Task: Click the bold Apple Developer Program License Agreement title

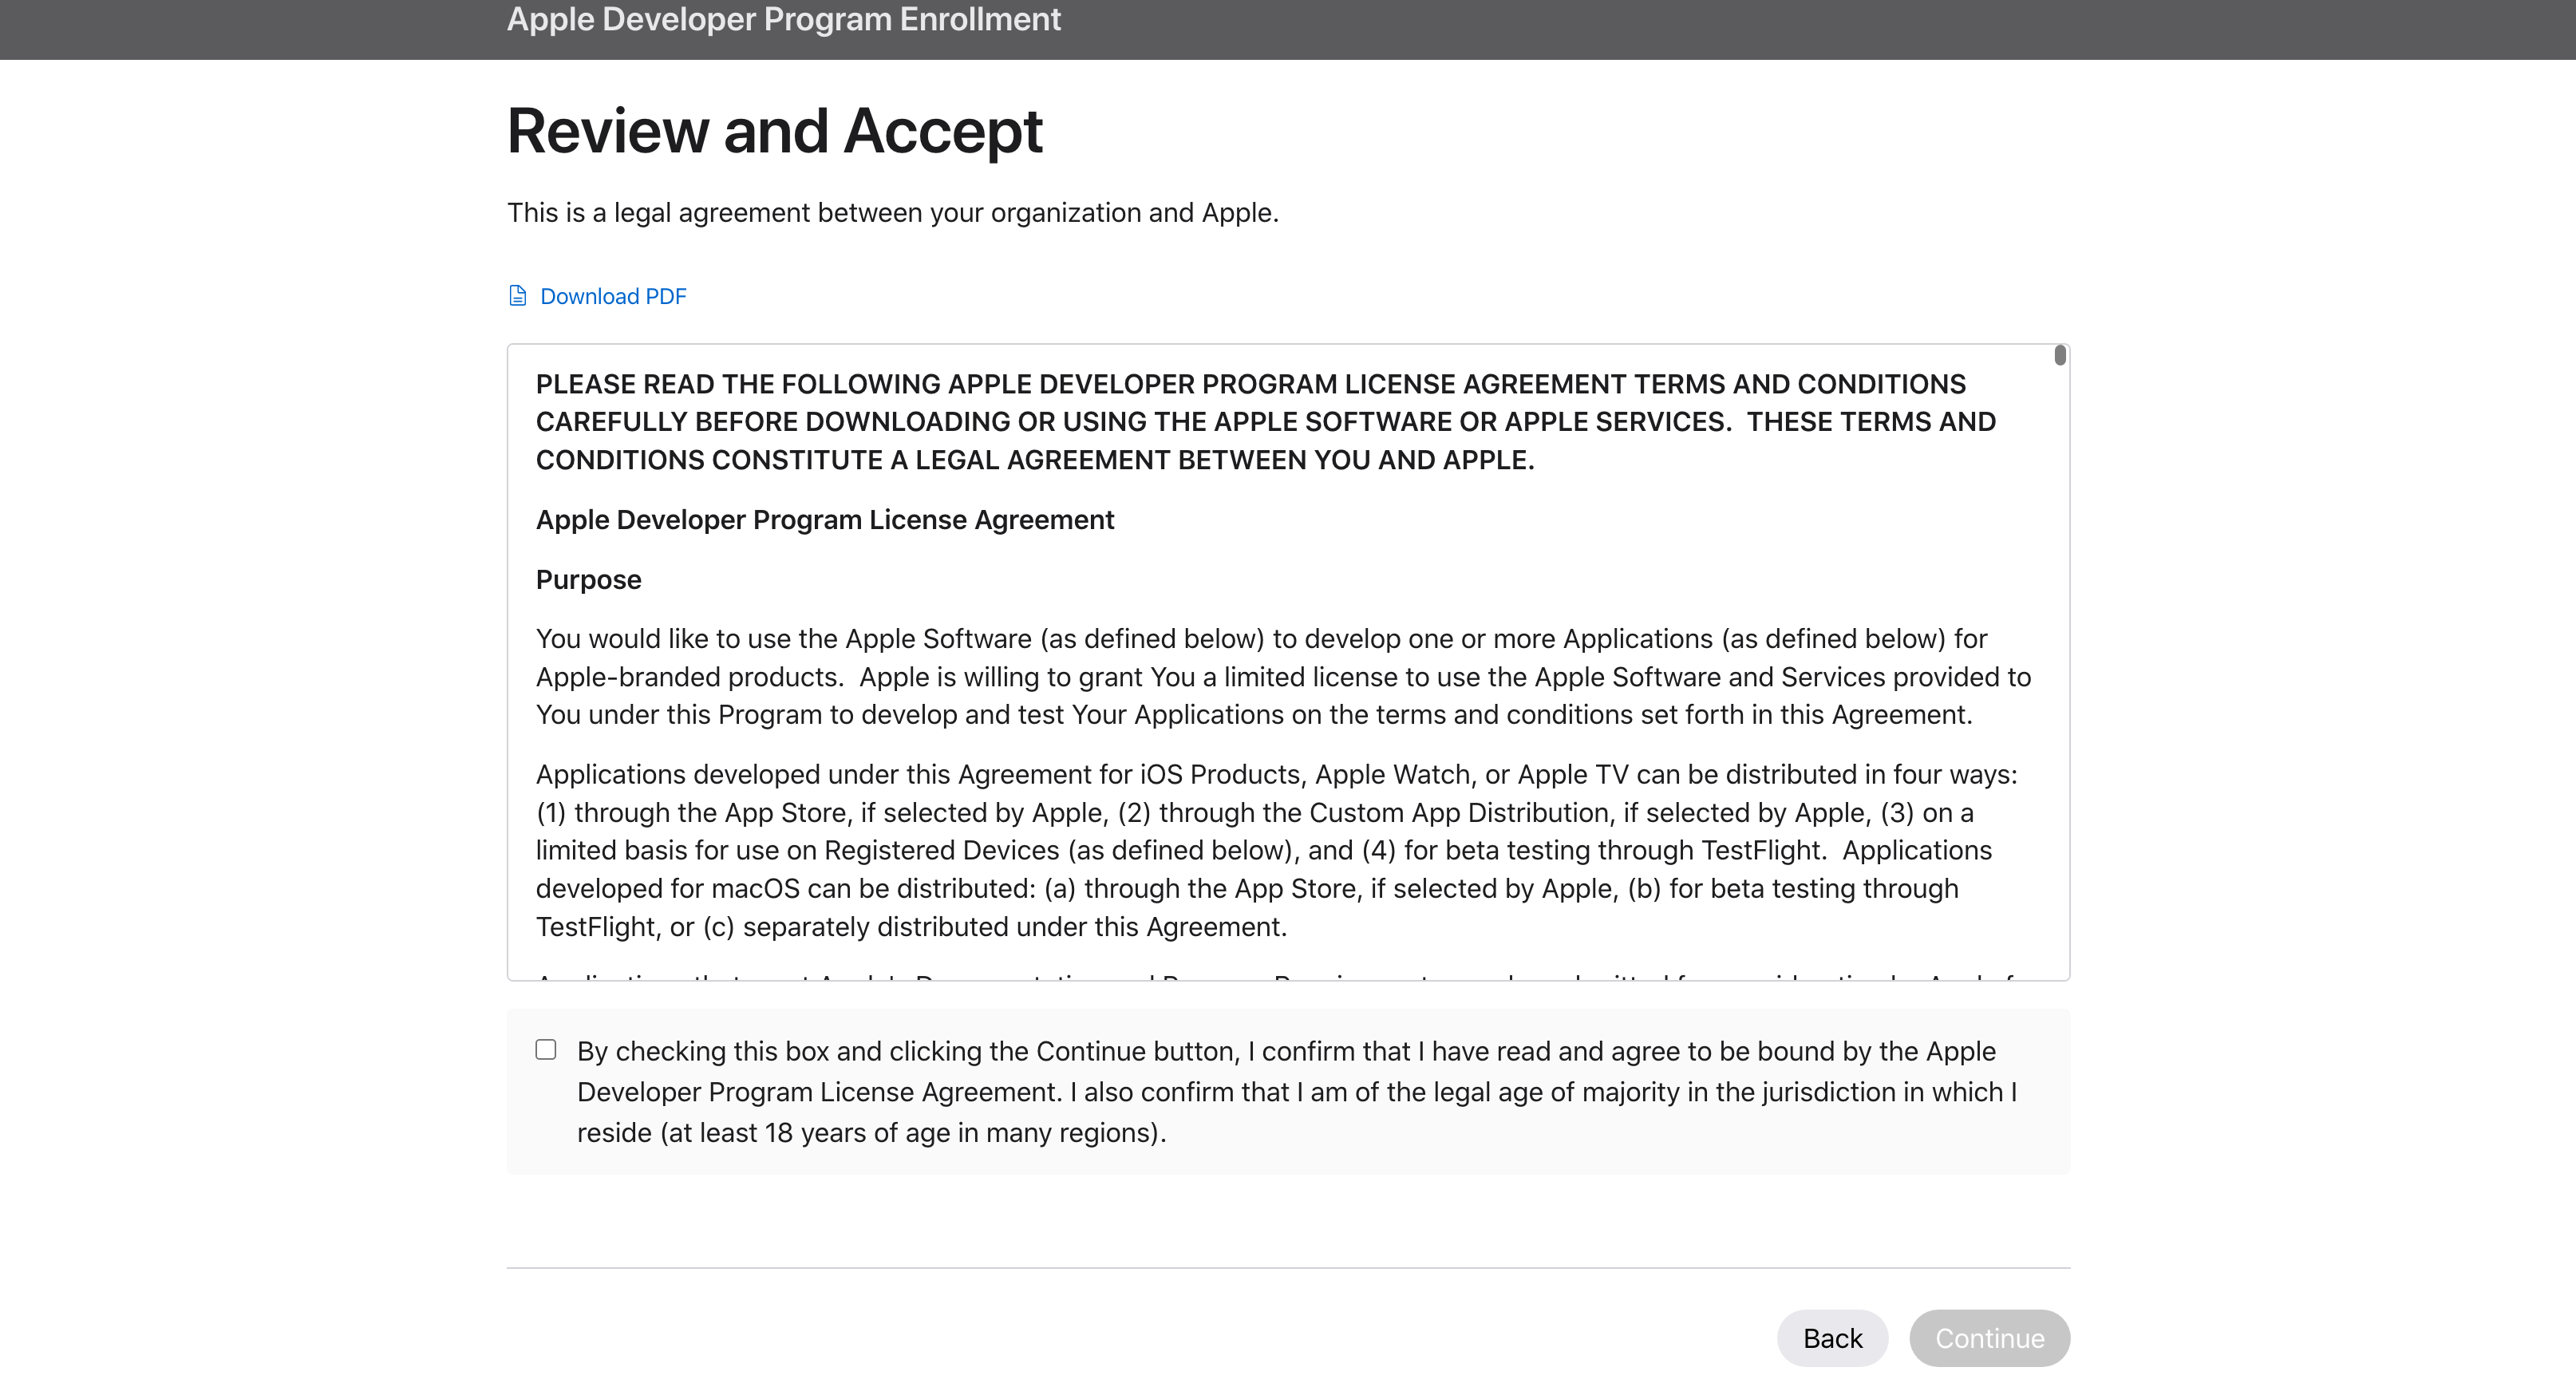Action: [824, 520]
